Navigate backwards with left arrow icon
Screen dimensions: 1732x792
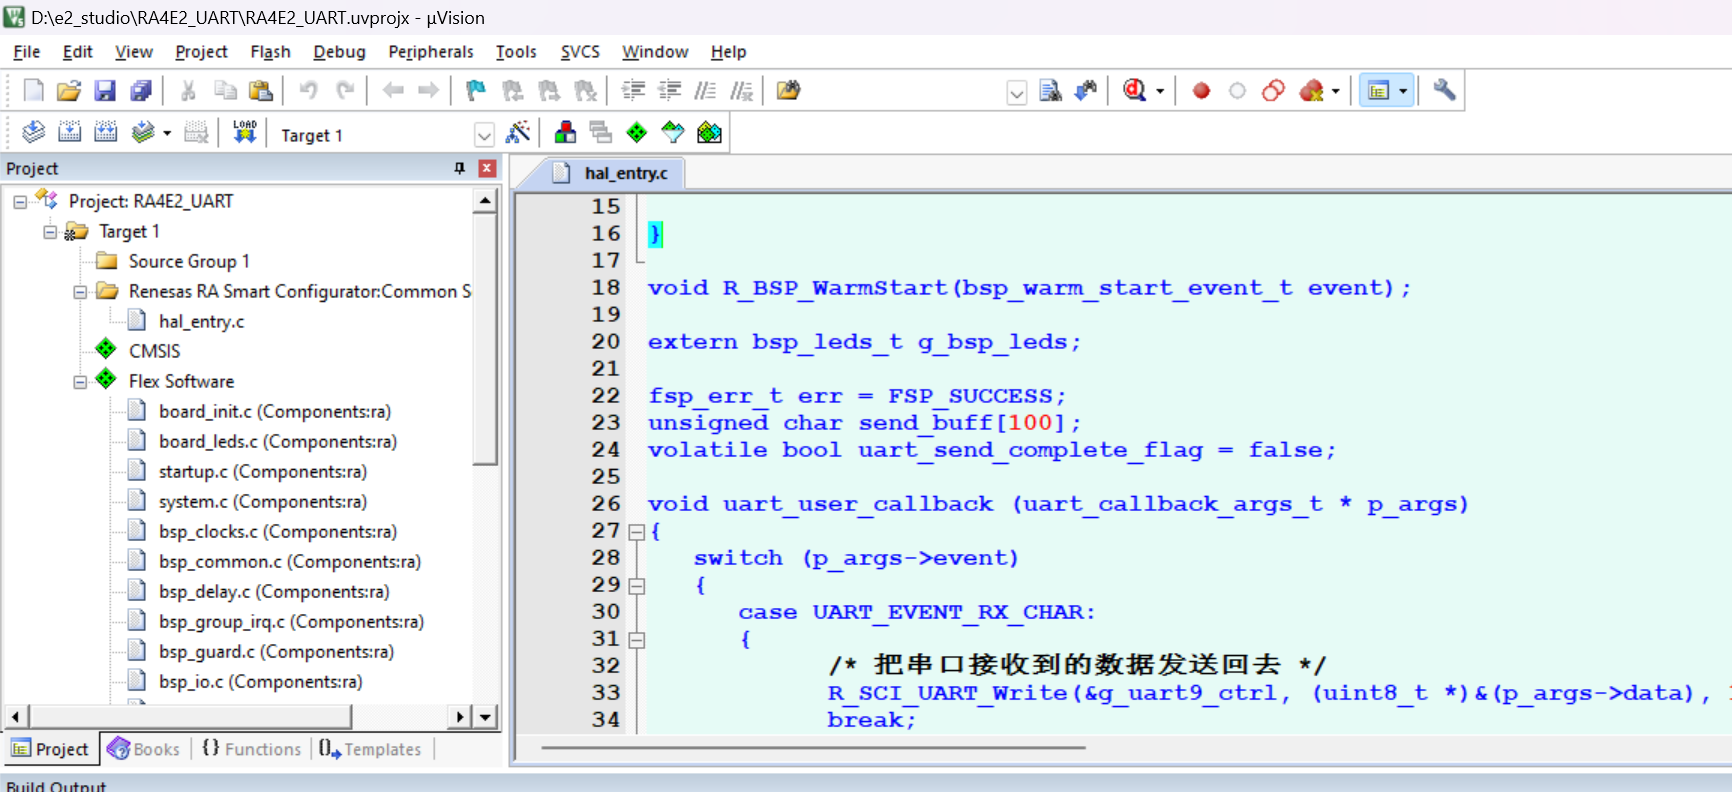tap(393, 91)
